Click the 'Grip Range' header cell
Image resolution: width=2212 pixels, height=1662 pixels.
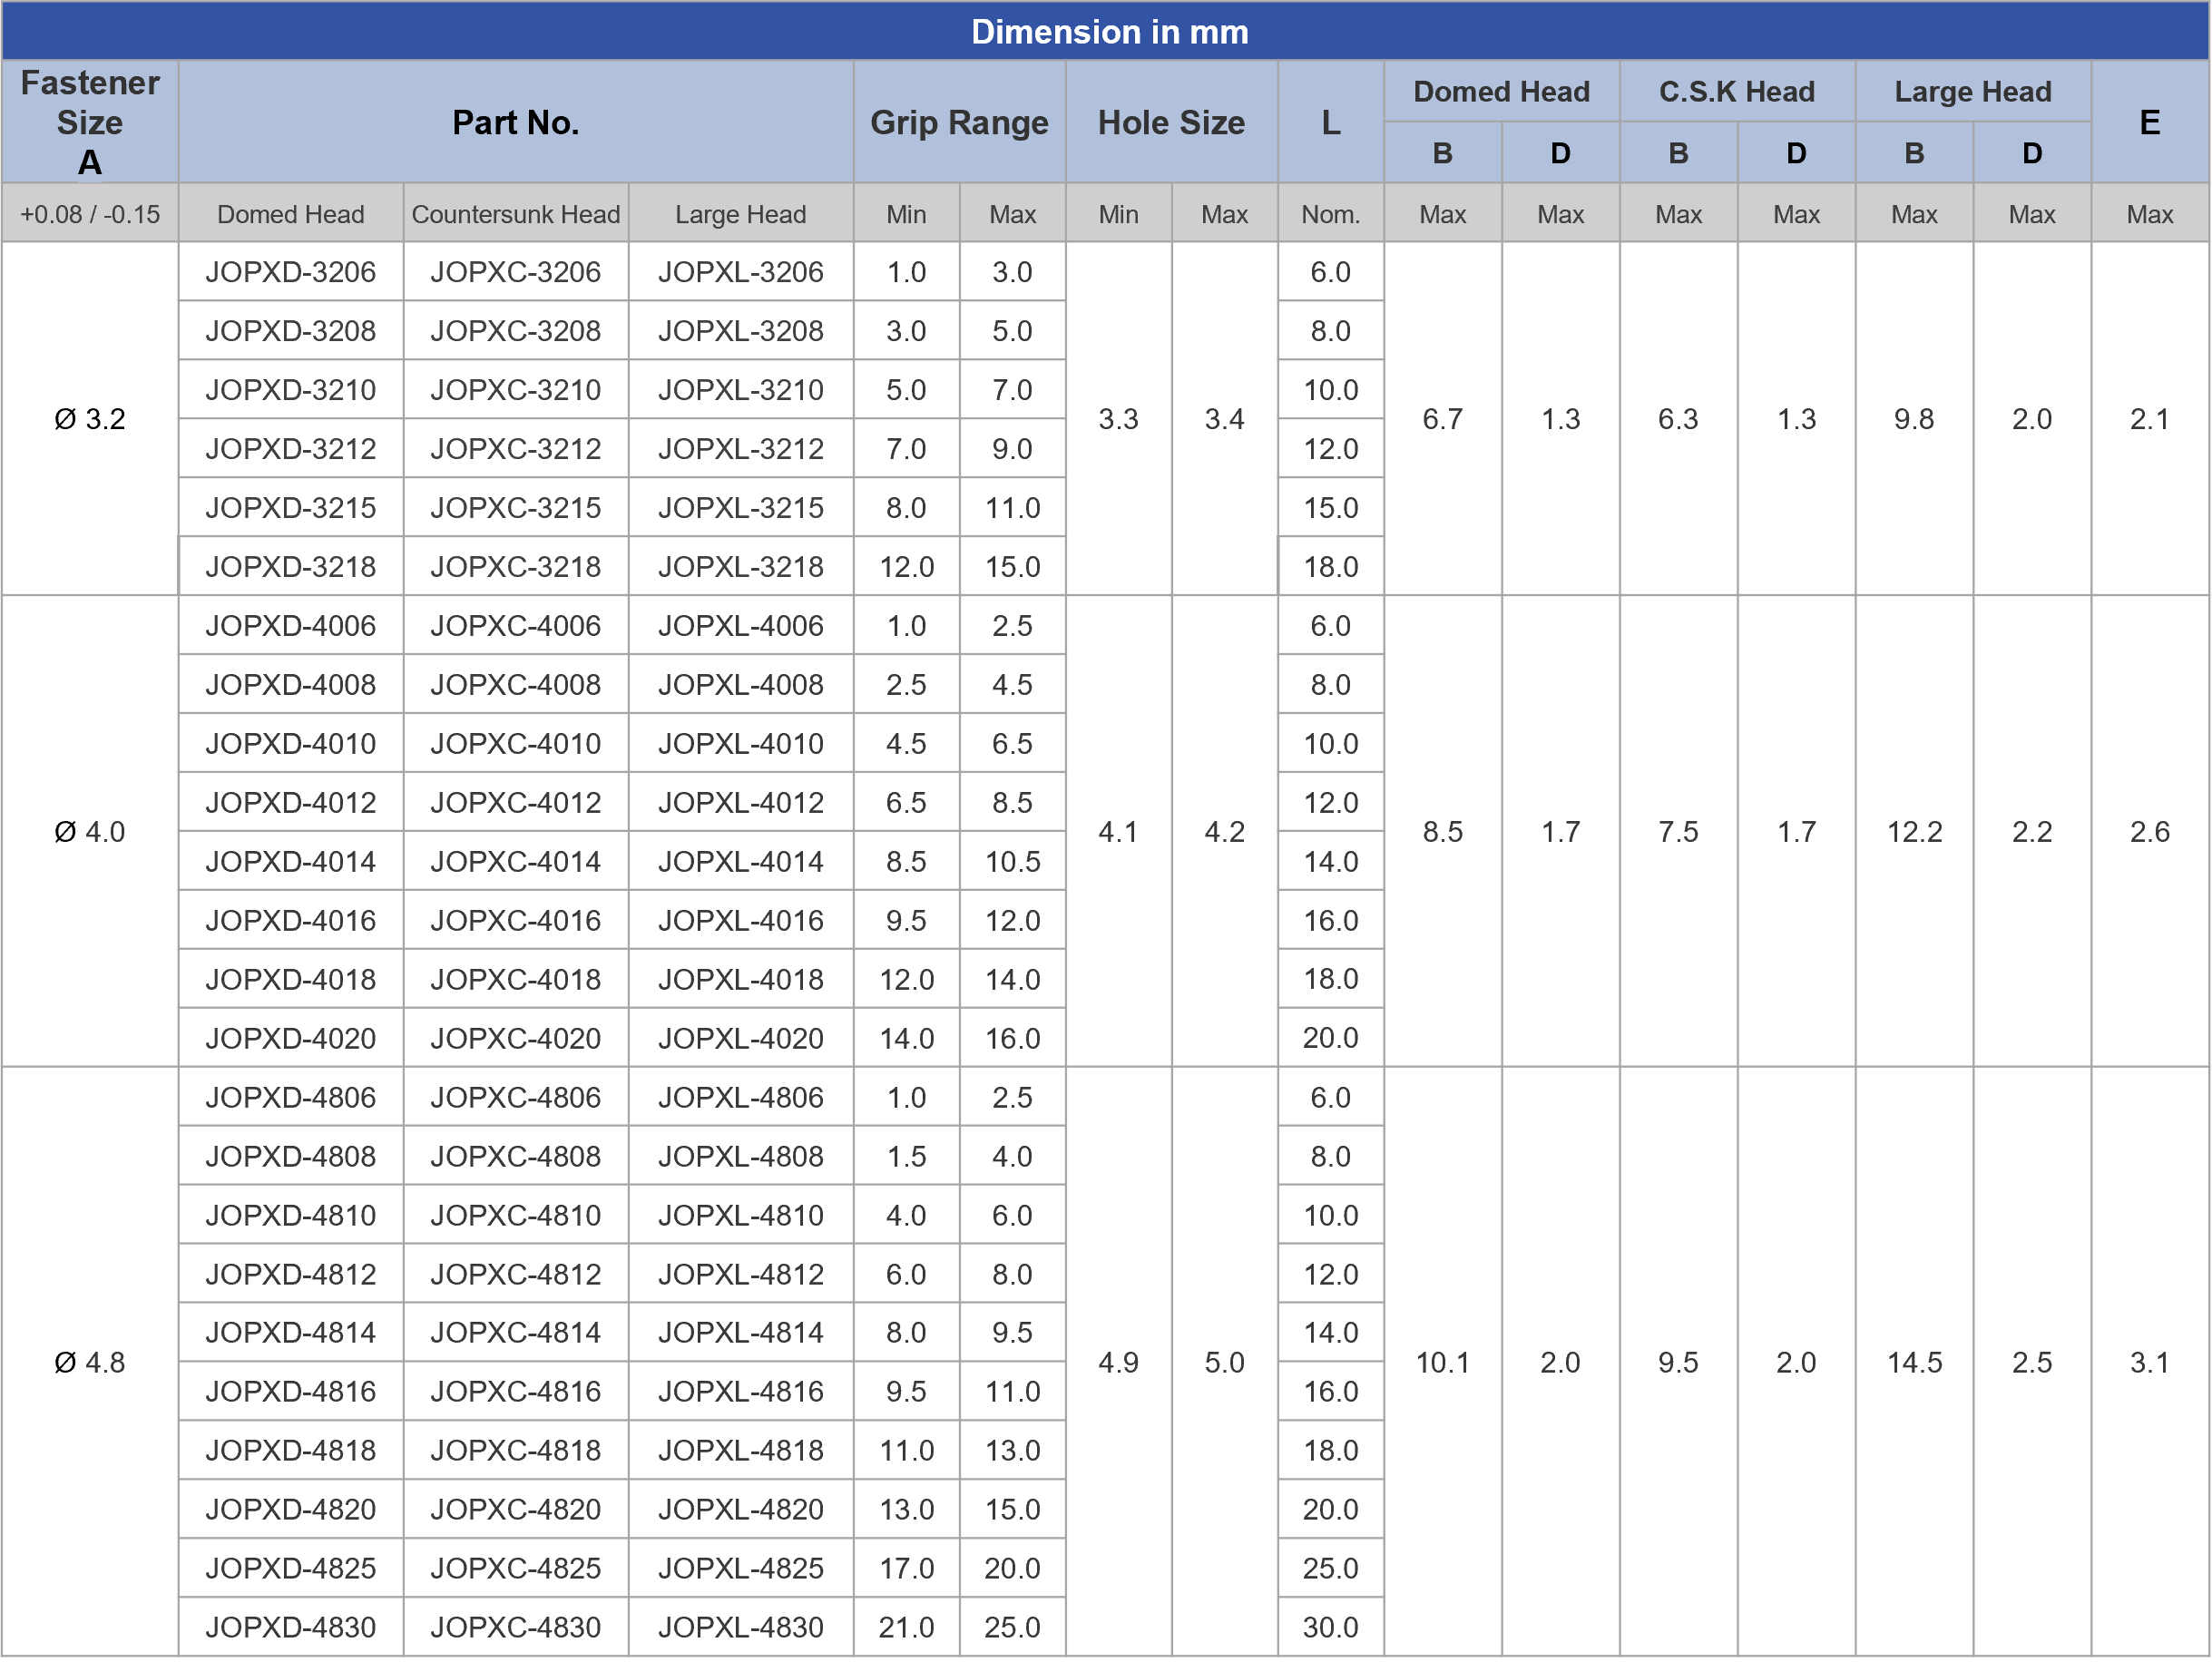[959, 122]
